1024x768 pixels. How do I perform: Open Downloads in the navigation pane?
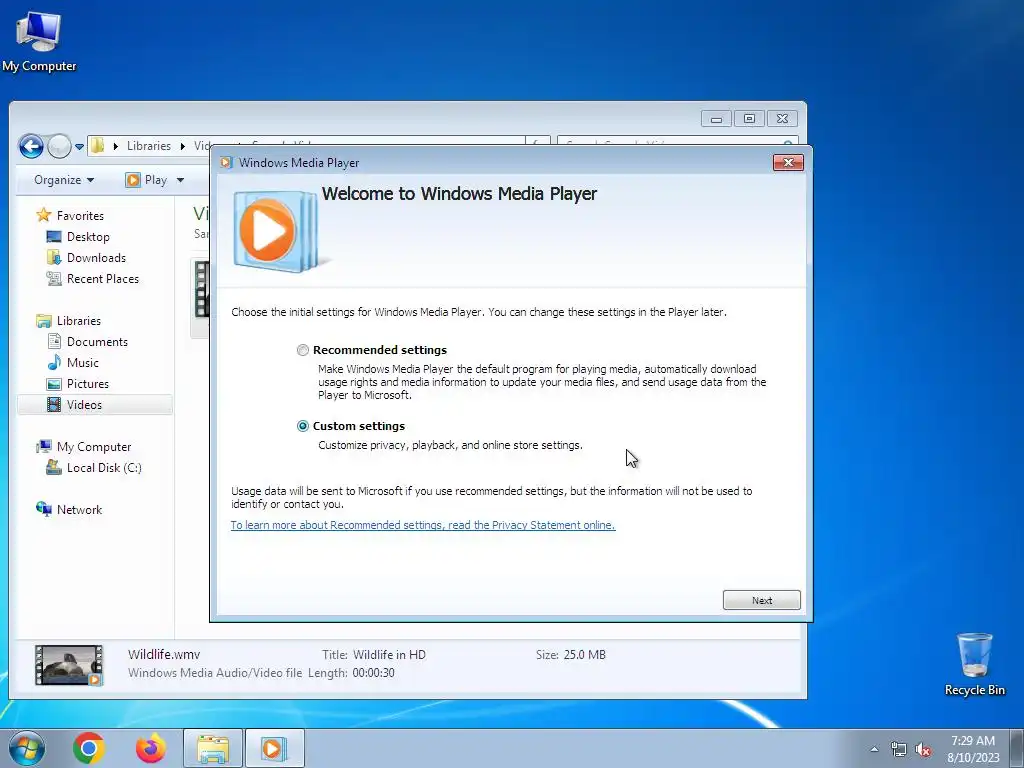click(x=96, y=257)
